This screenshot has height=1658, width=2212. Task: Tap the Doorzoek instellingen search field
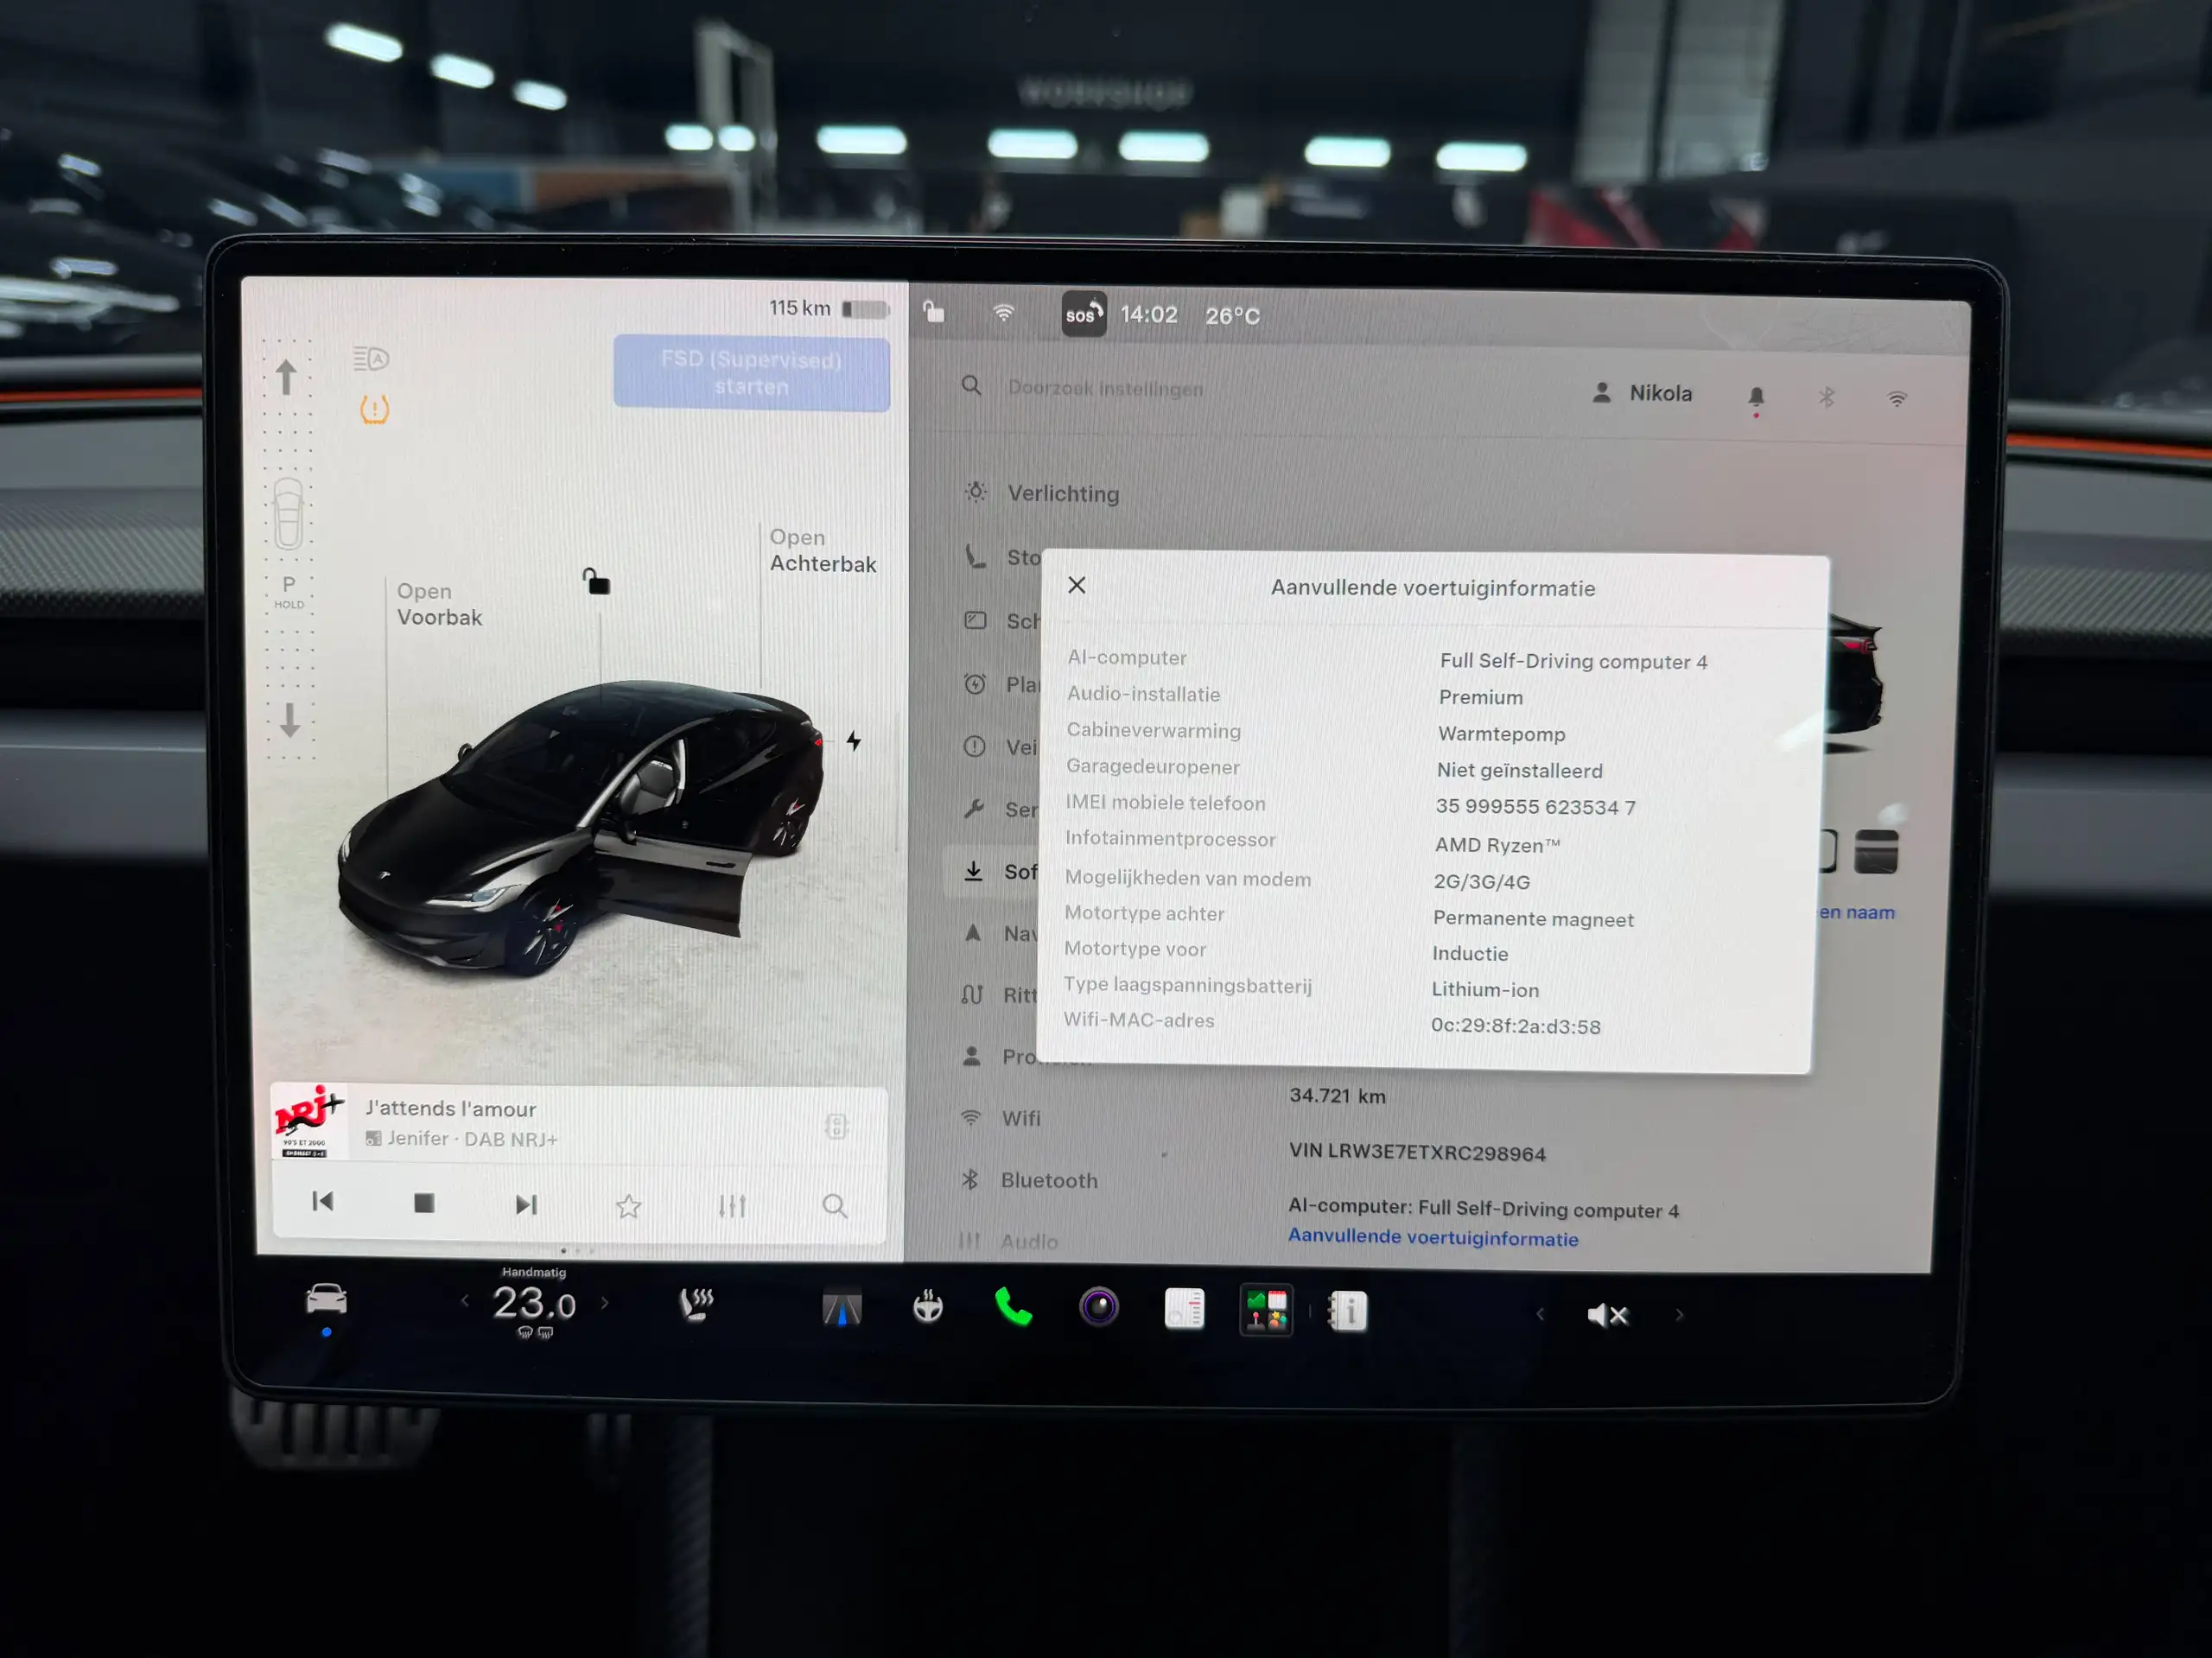point(1105,388)
